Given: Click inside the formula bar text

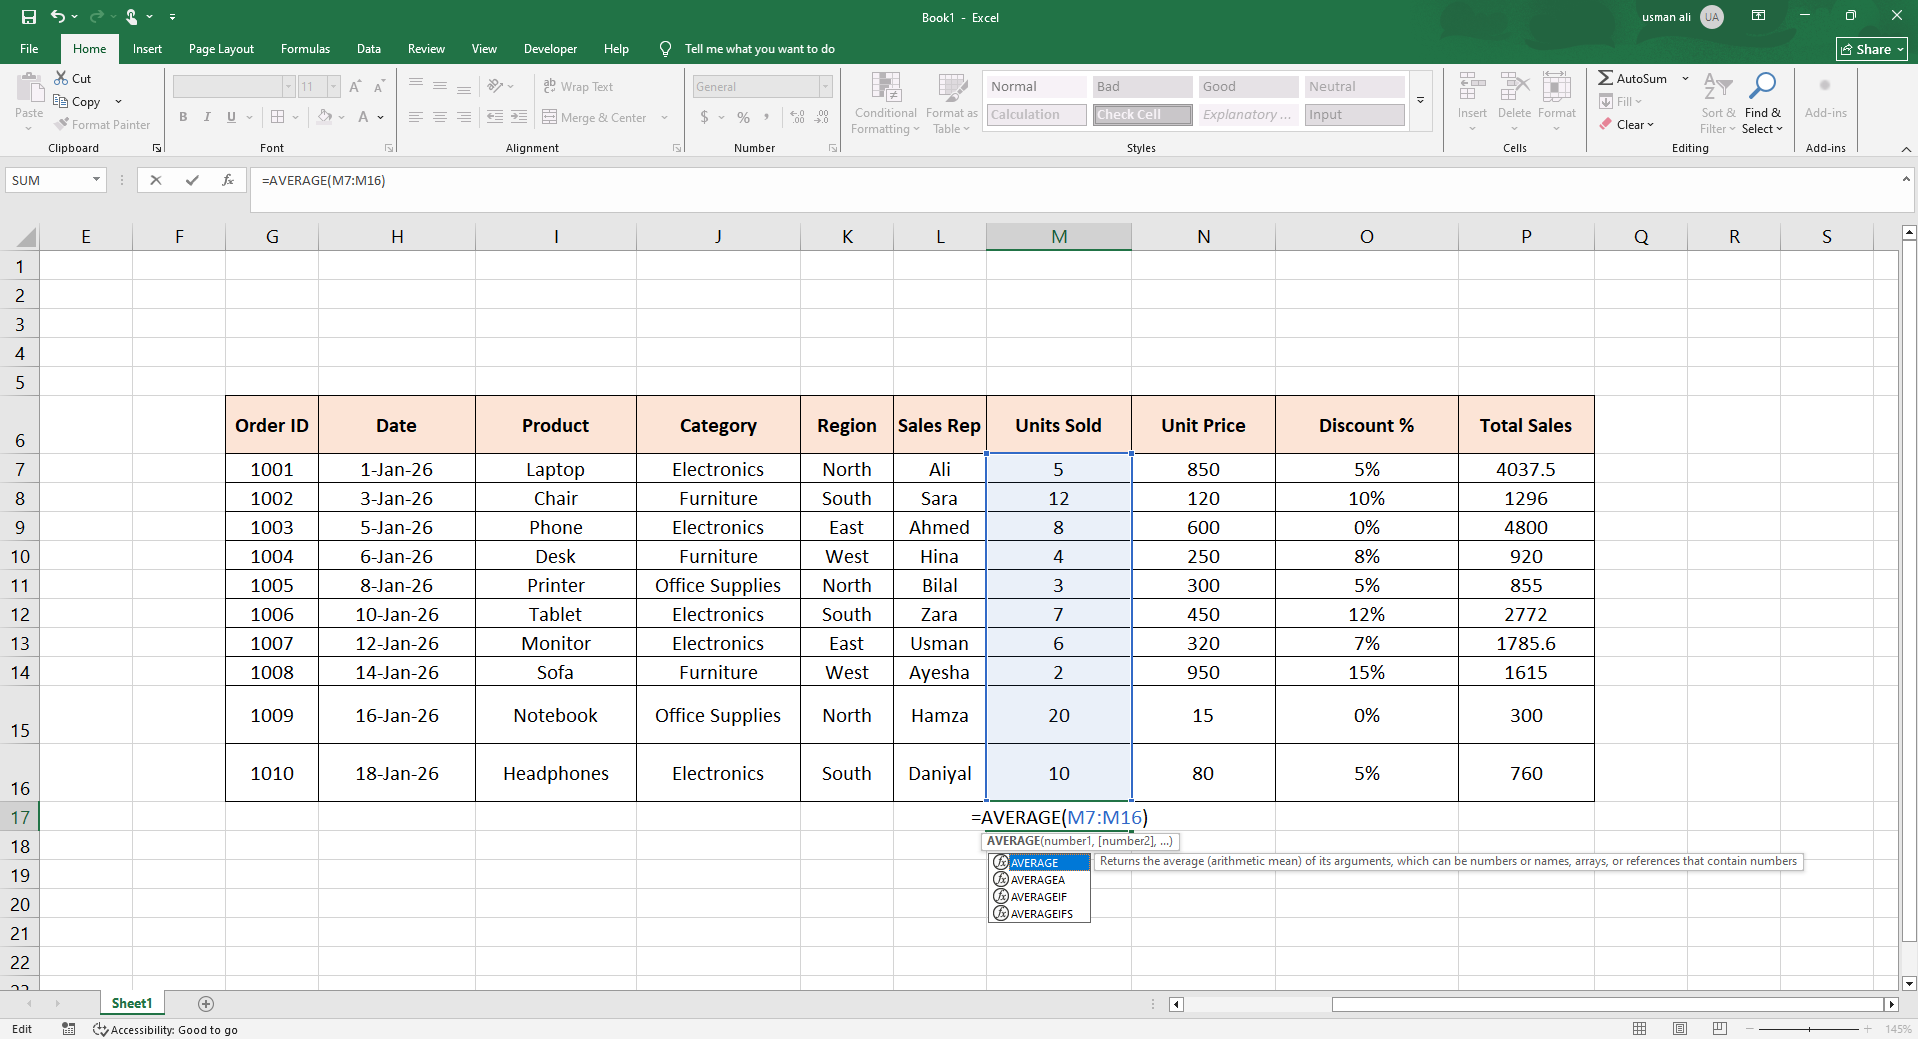Looking at the screenshot, I should (323, 180).
